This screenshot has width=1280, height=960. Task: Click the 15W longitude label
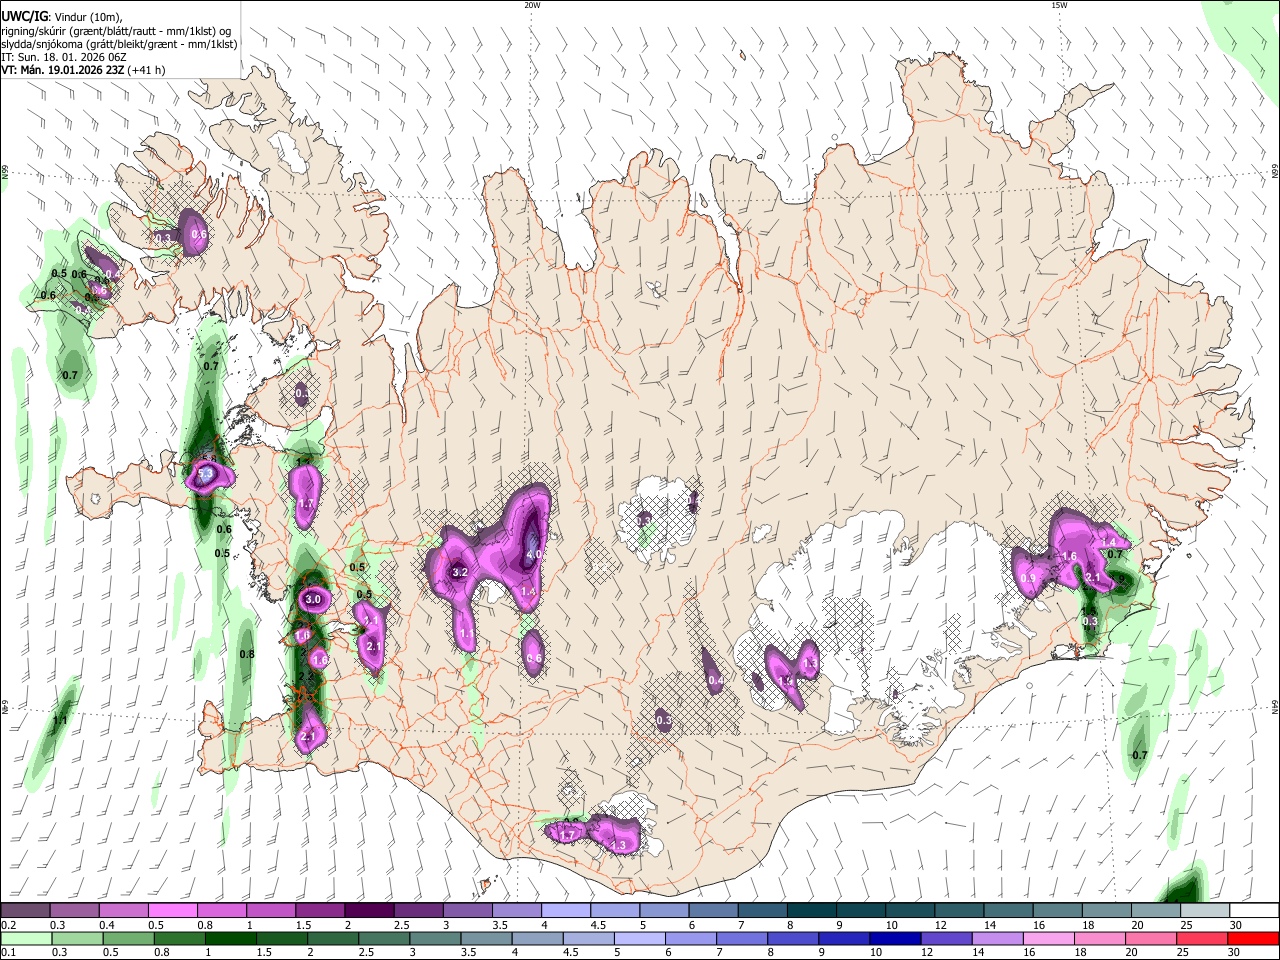(x=1059, y=5)
